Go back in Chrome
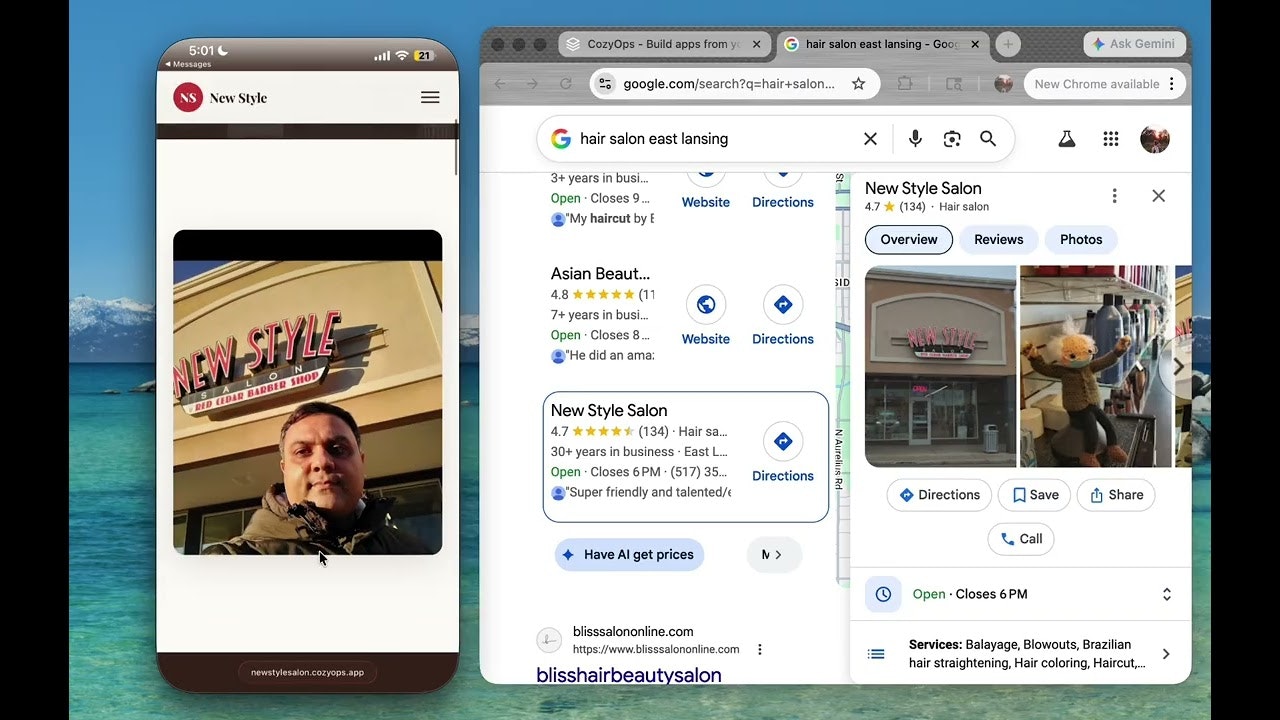 (x=500, y=84)
